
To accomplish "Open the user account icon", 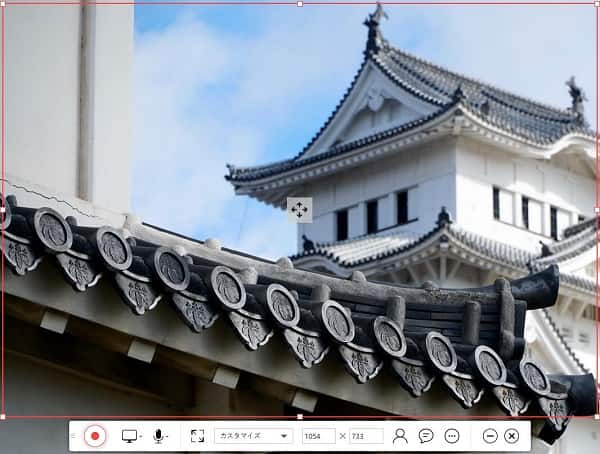I will click(x=400, y=436).
